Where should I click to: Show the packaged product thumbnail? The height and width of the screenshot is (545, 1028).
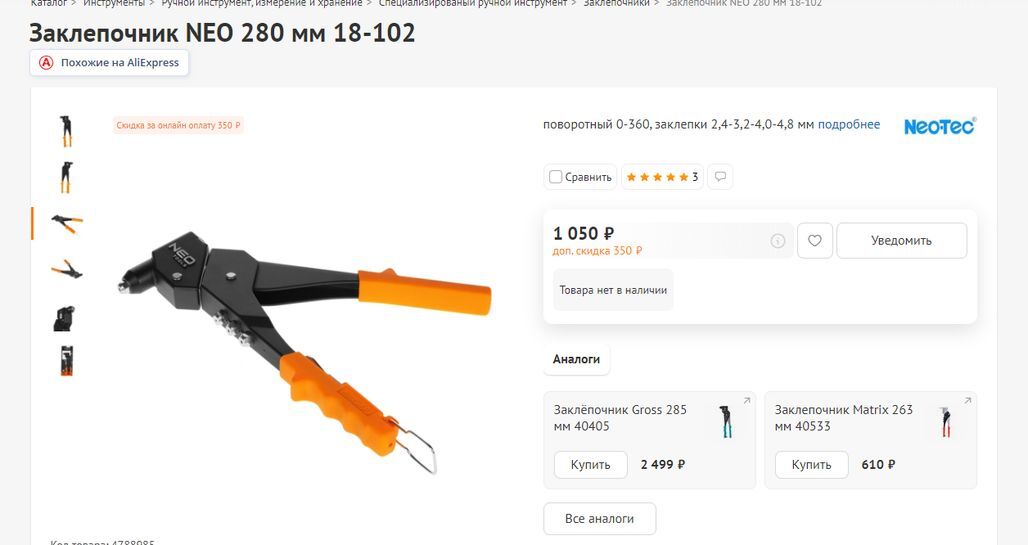coord(66,361)
